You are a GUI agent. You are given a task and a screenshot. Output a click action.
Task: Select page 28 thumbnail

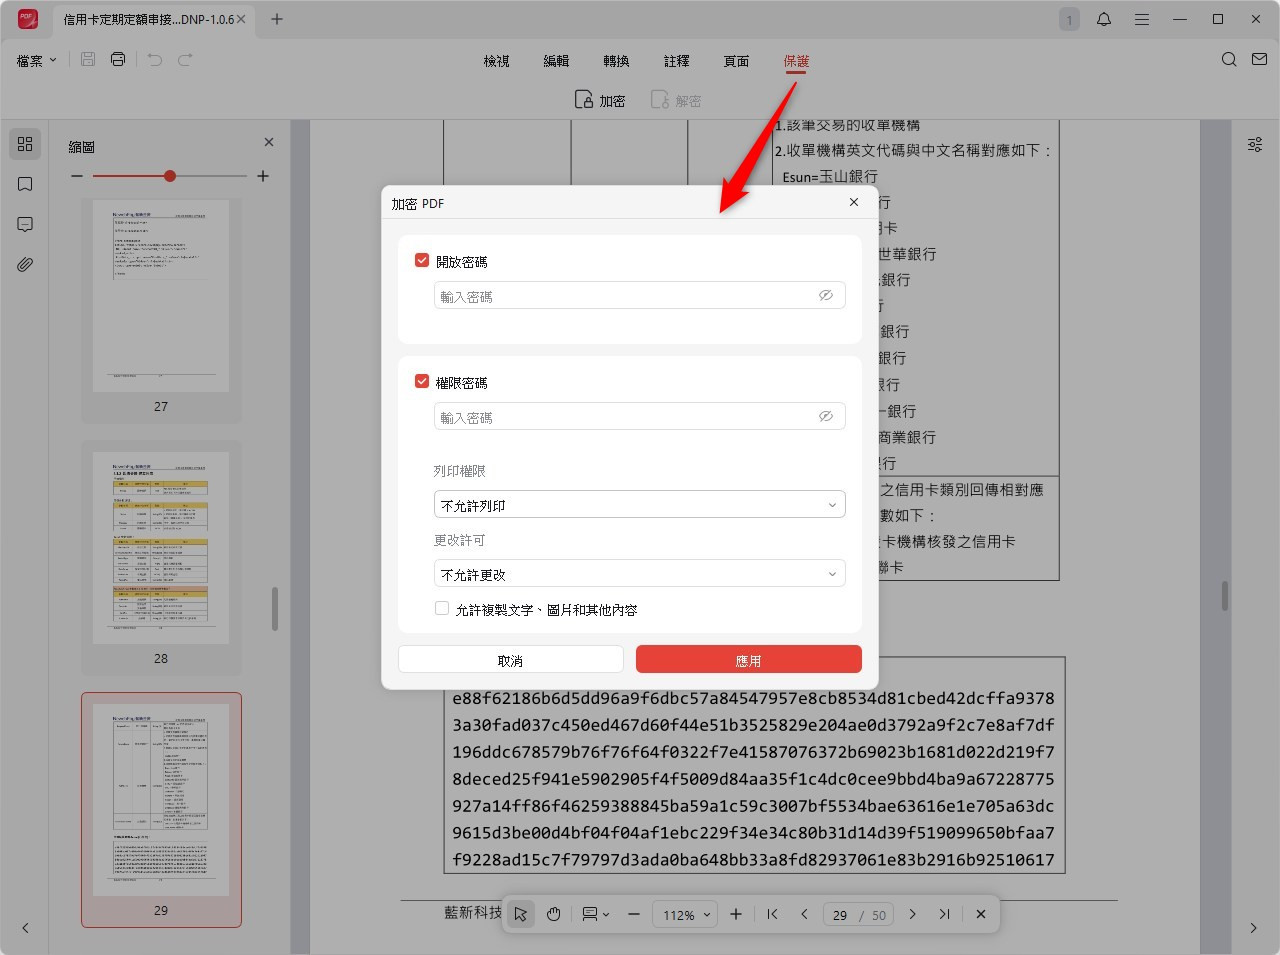coord(161,548)
